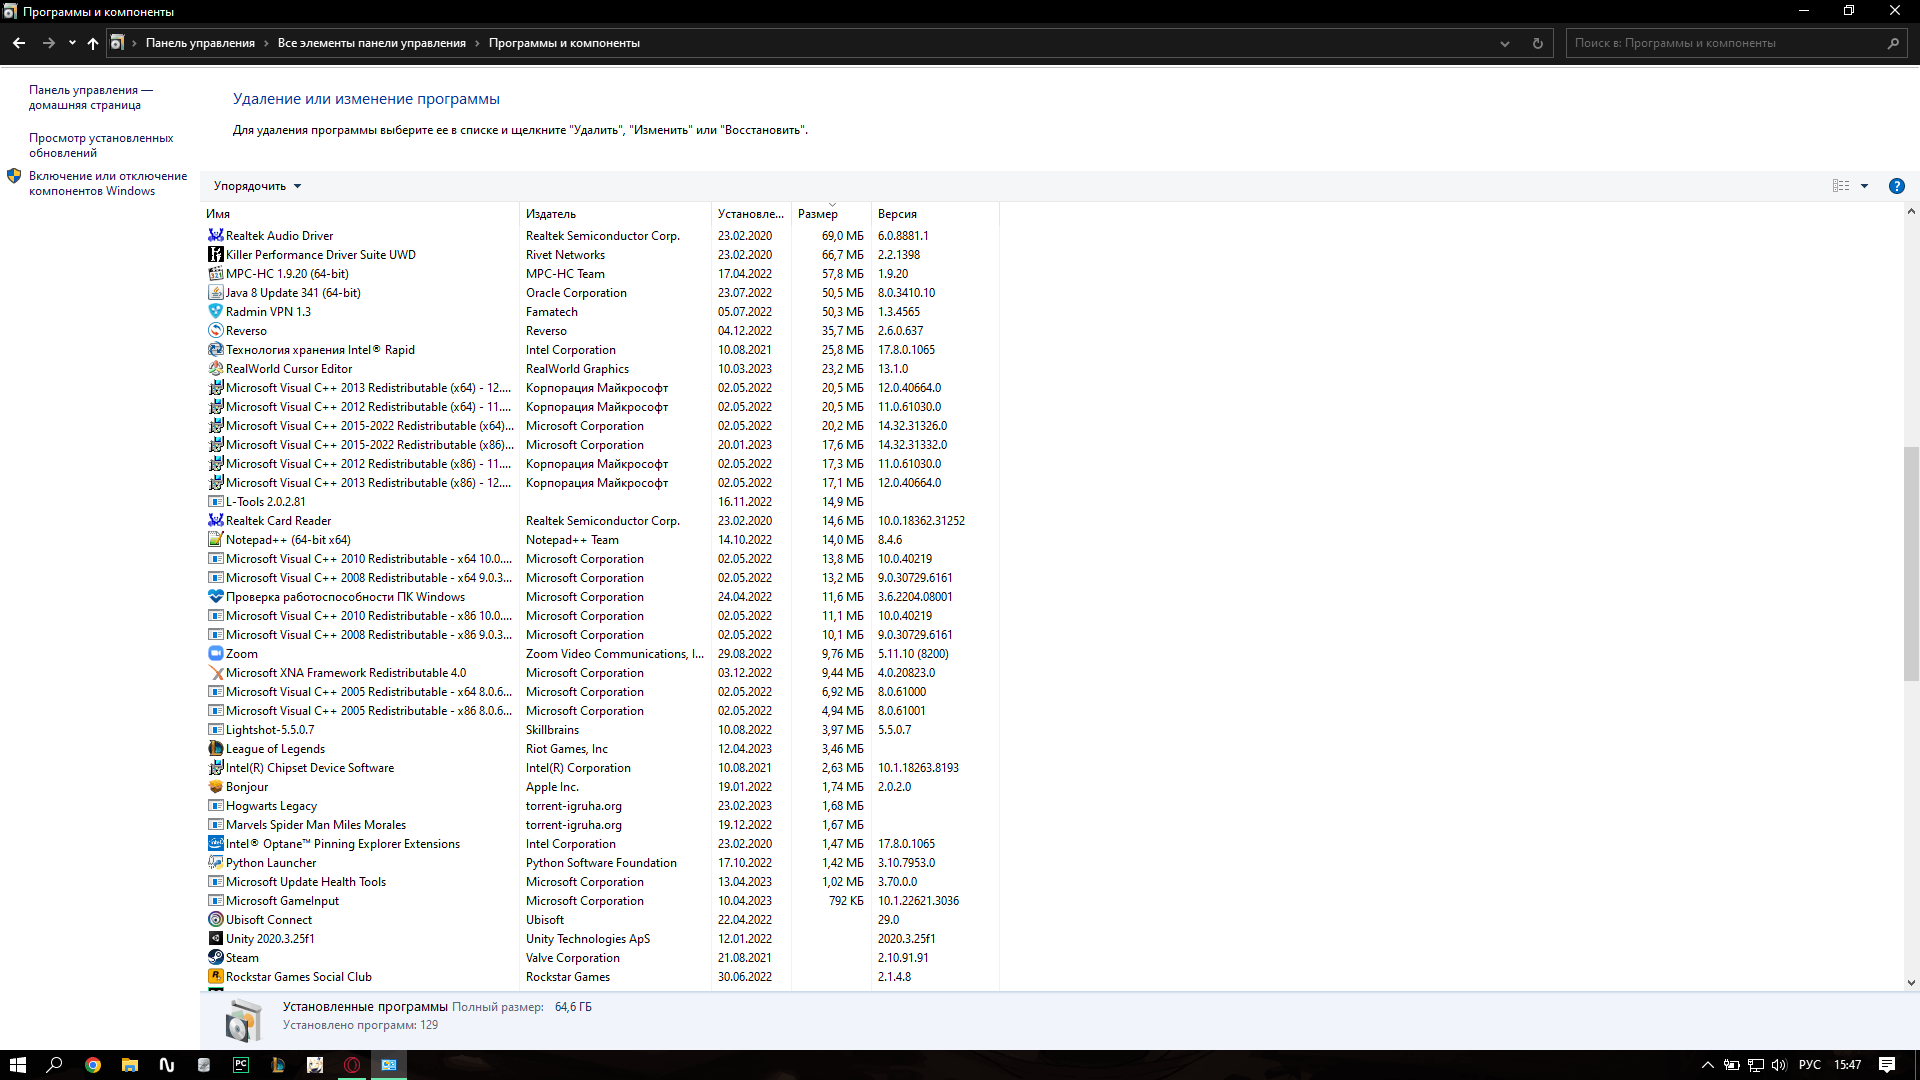
Task: Sort by the Имя column header
Action: [360, 214]
